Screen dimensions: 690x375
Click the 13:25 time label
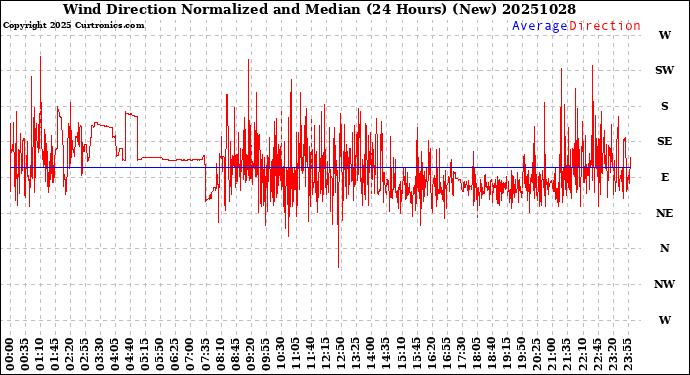click(x=355, y=353)
